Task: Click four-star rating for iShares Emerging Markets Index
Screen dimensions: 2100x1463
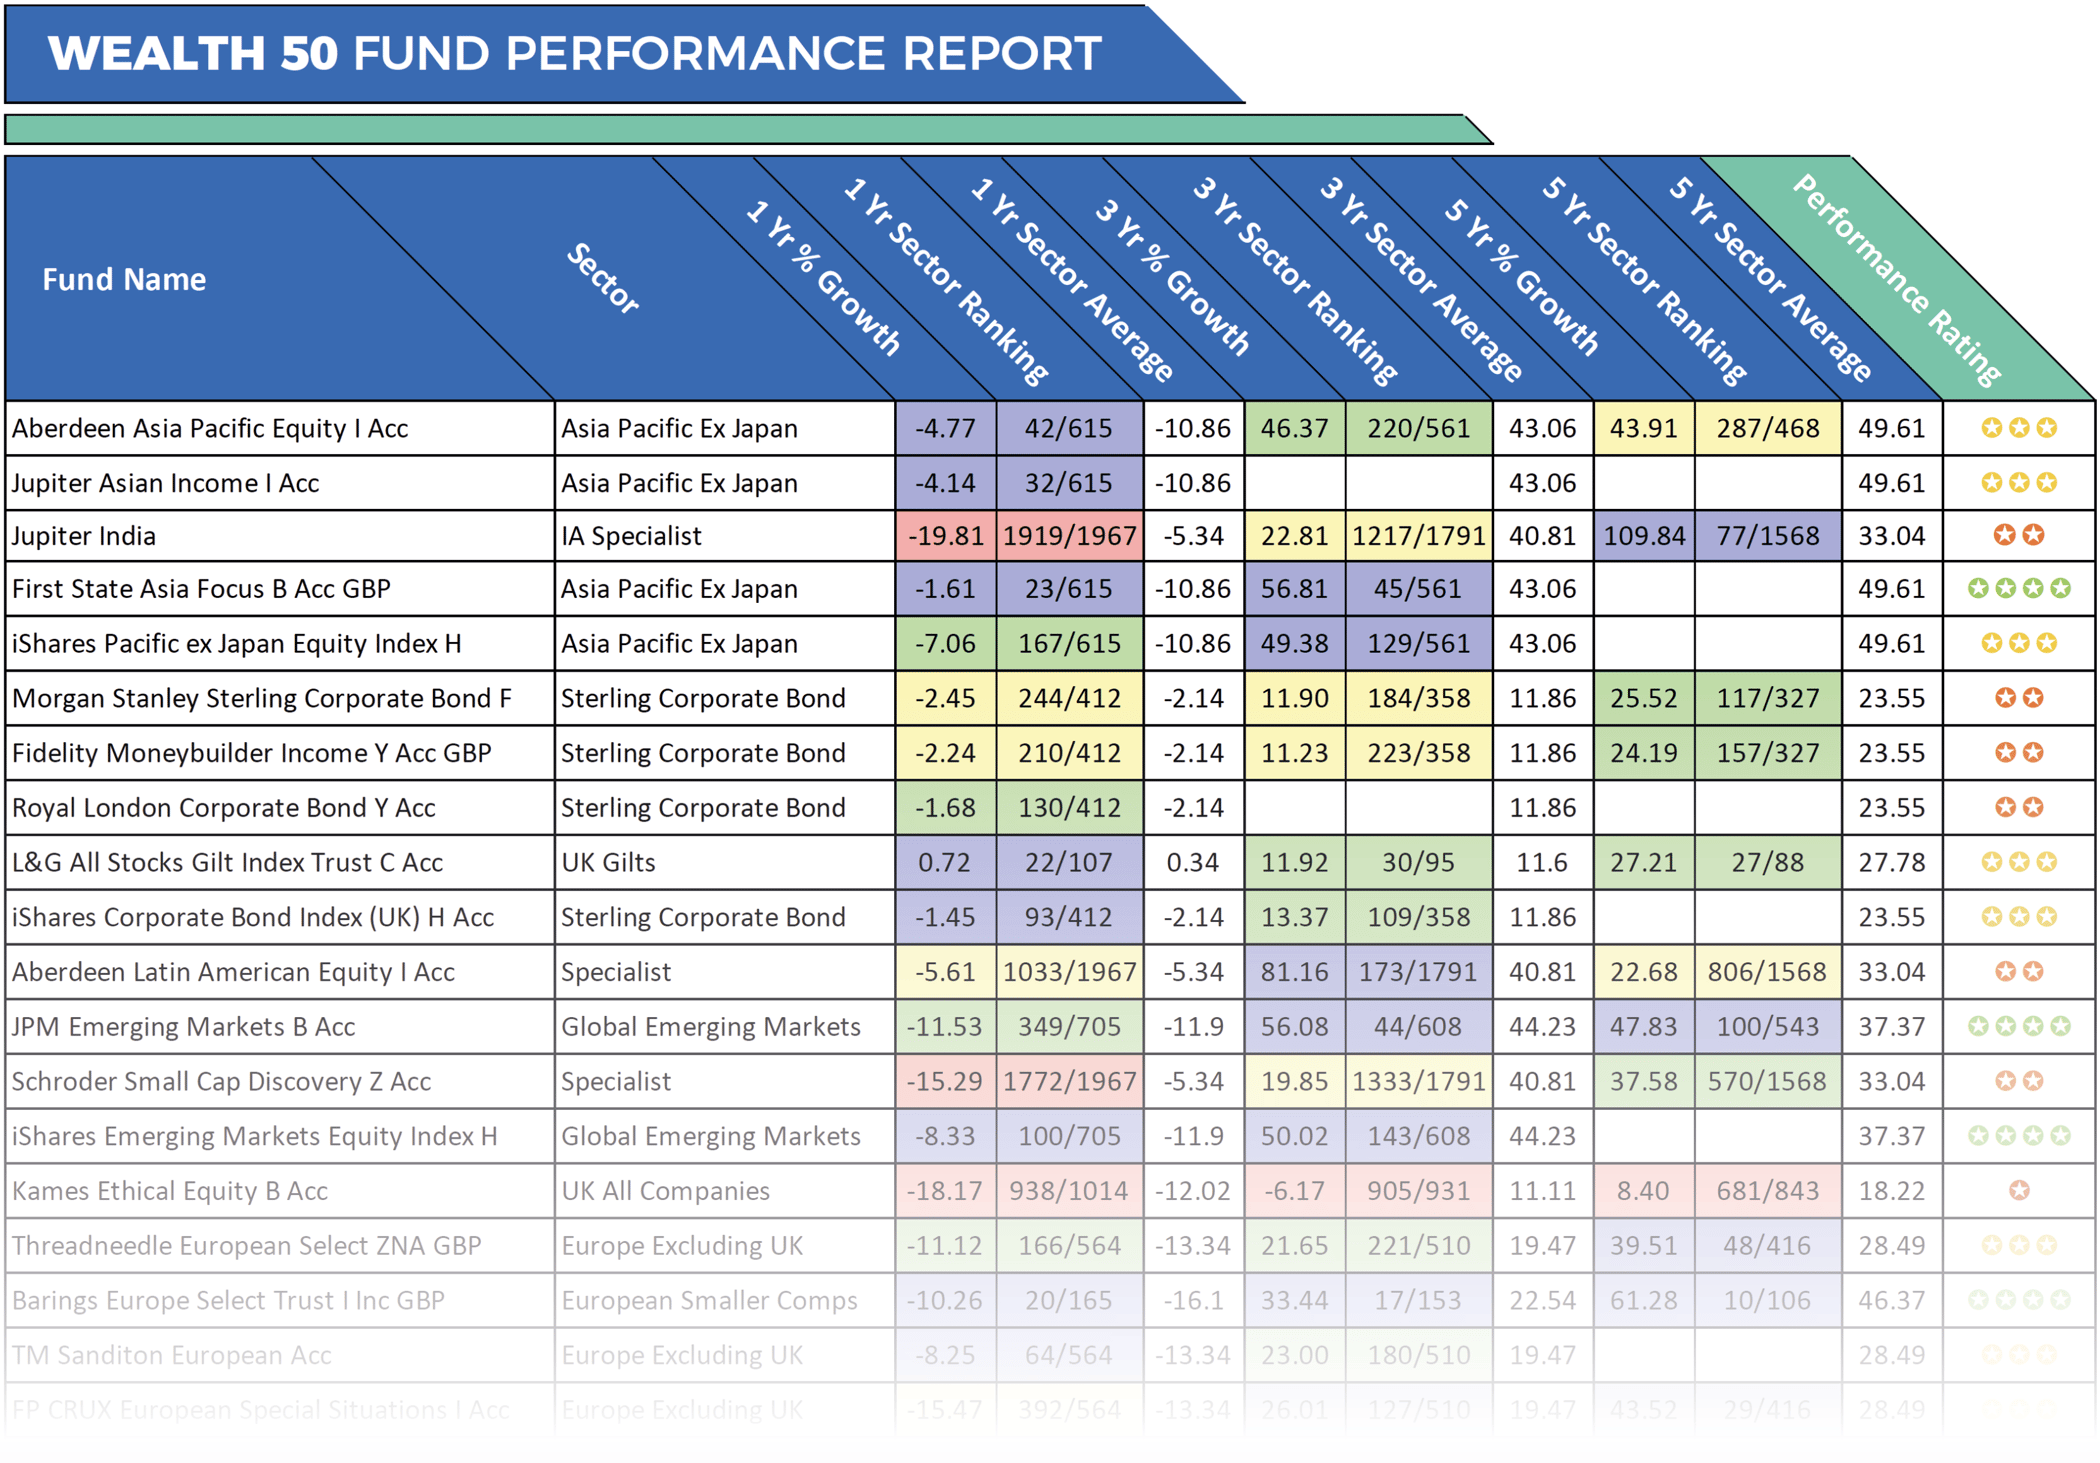Action: point(2019,1136)
